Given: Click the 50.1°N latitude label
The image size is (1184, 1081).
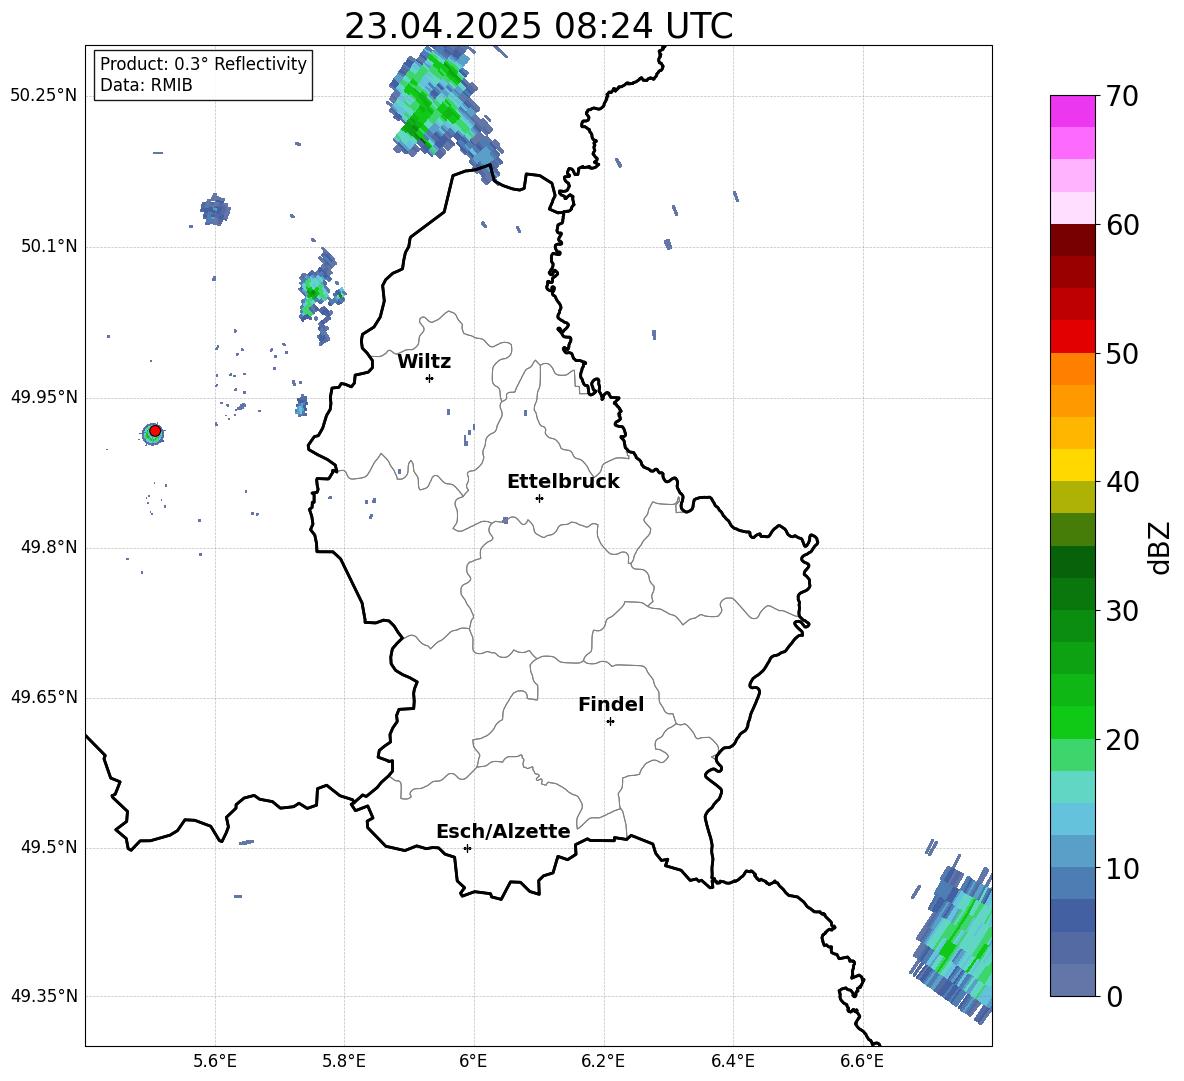Looking at the screenshot, I should 49,246.
